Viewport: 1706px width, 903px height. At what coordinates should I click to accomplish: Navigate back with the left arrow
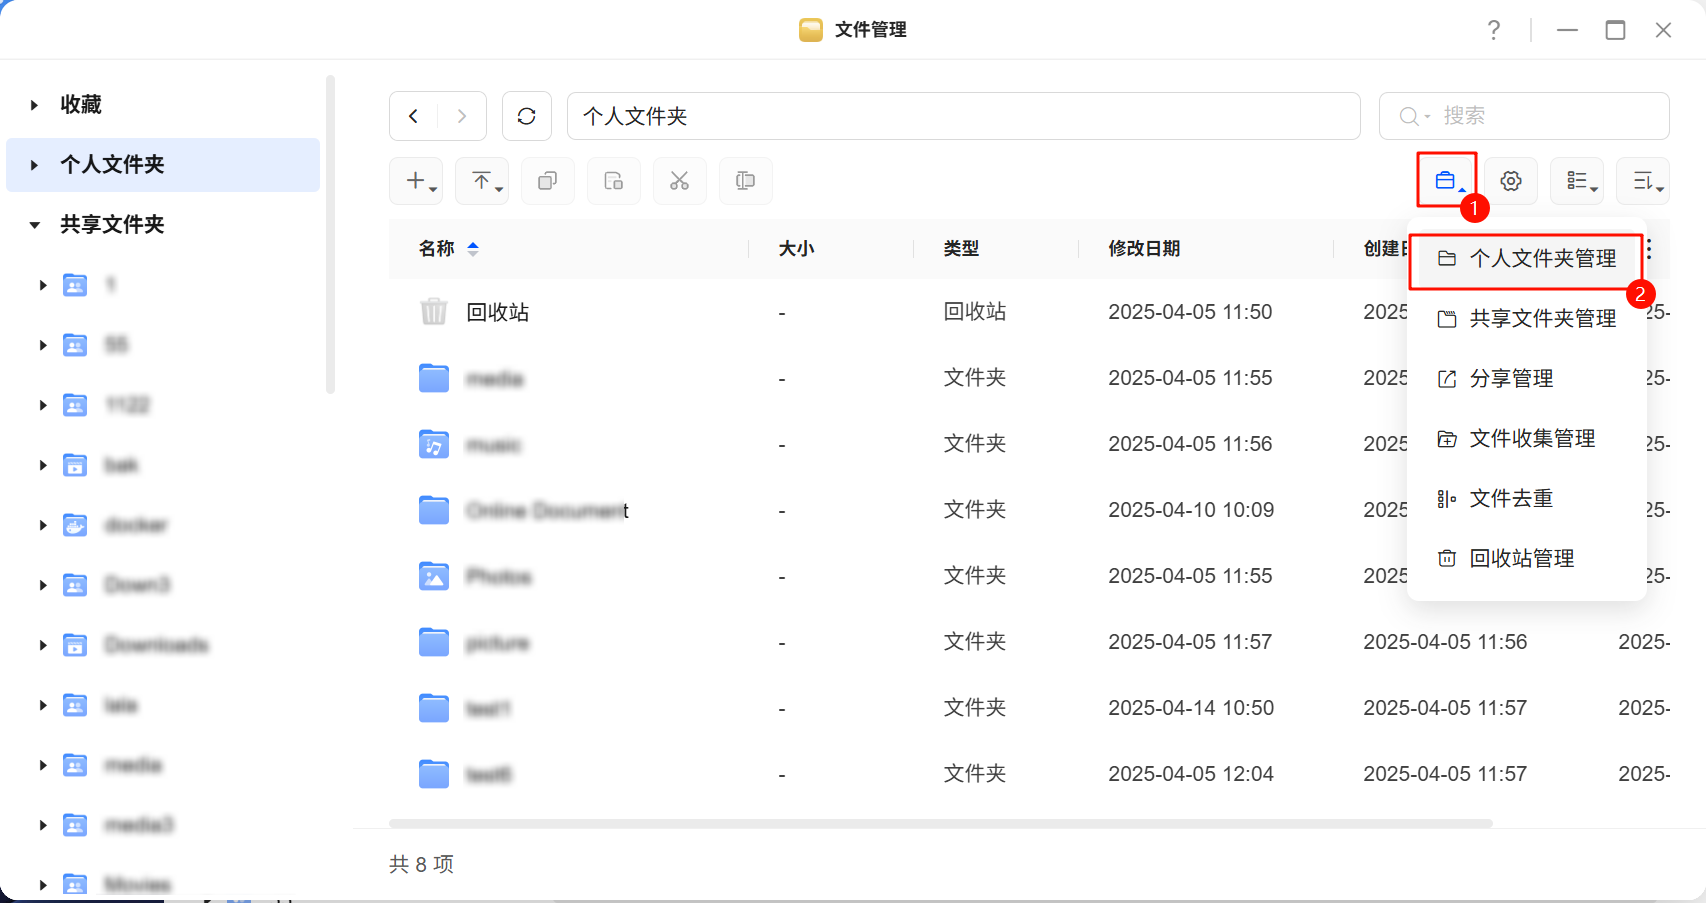414,116
